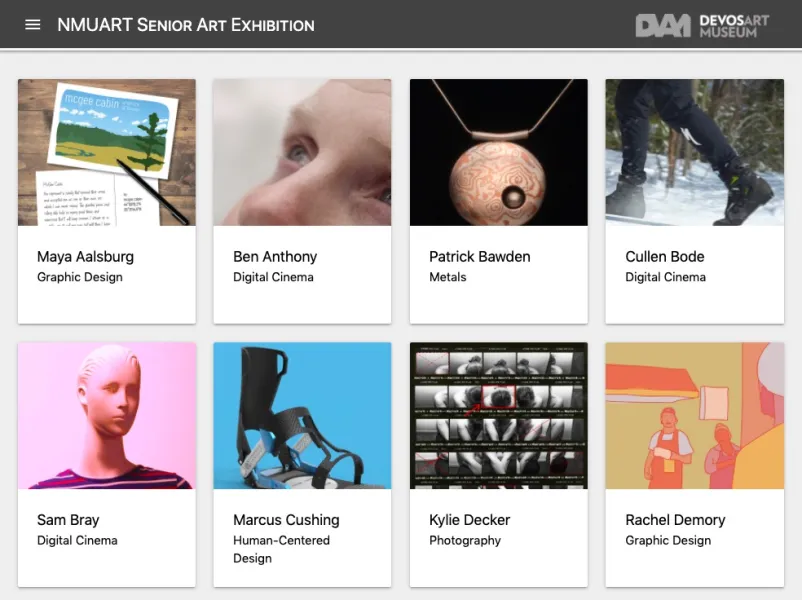This screenshot has height=600, width=802.
Task: Select the Photography label under Kylie Decker
Action: point(465,540)
